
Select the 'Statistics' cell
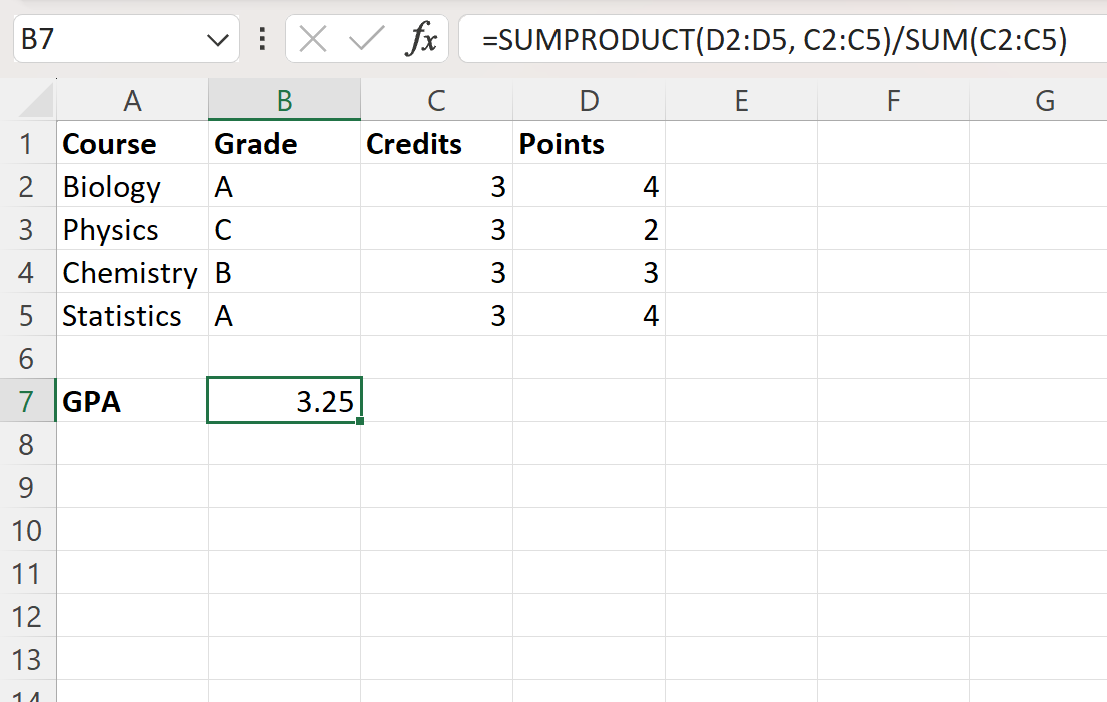132,316
